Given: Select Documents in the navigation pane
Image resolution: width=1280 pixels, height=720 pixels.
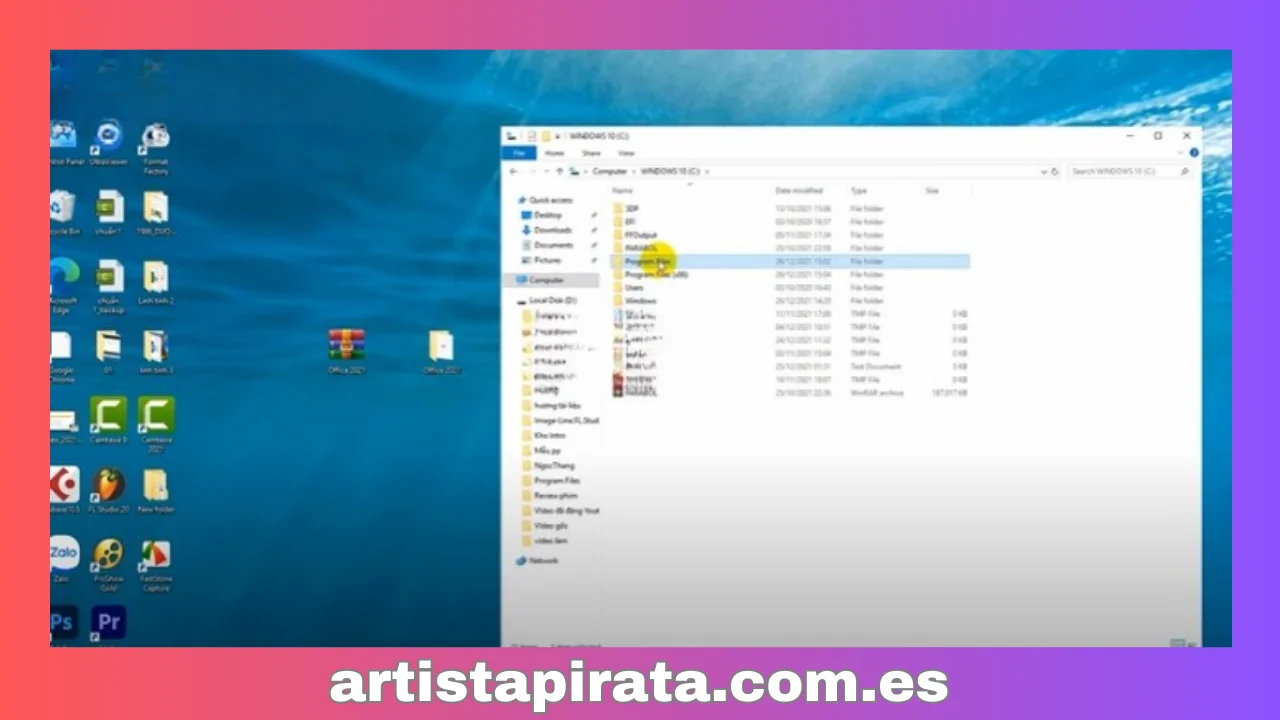Looking at the screenshot, I should 547,245.
